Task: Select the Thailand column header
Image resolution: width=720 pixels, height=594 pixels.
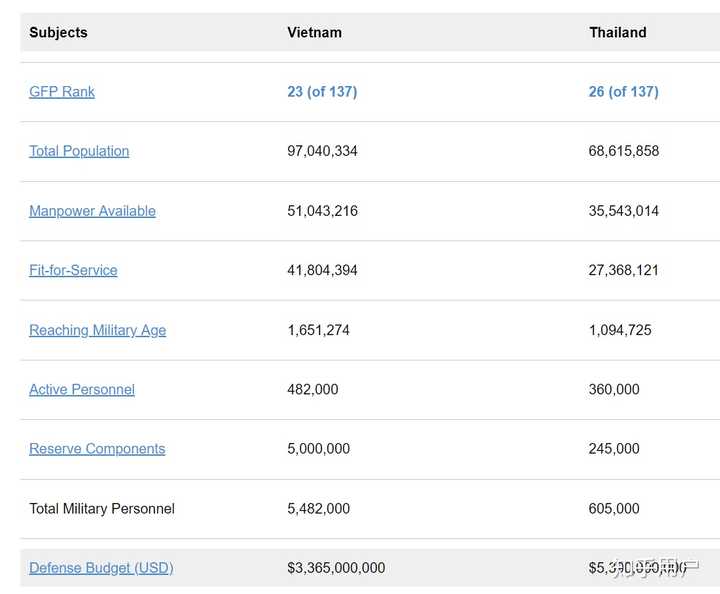Action: pos(617,33)
